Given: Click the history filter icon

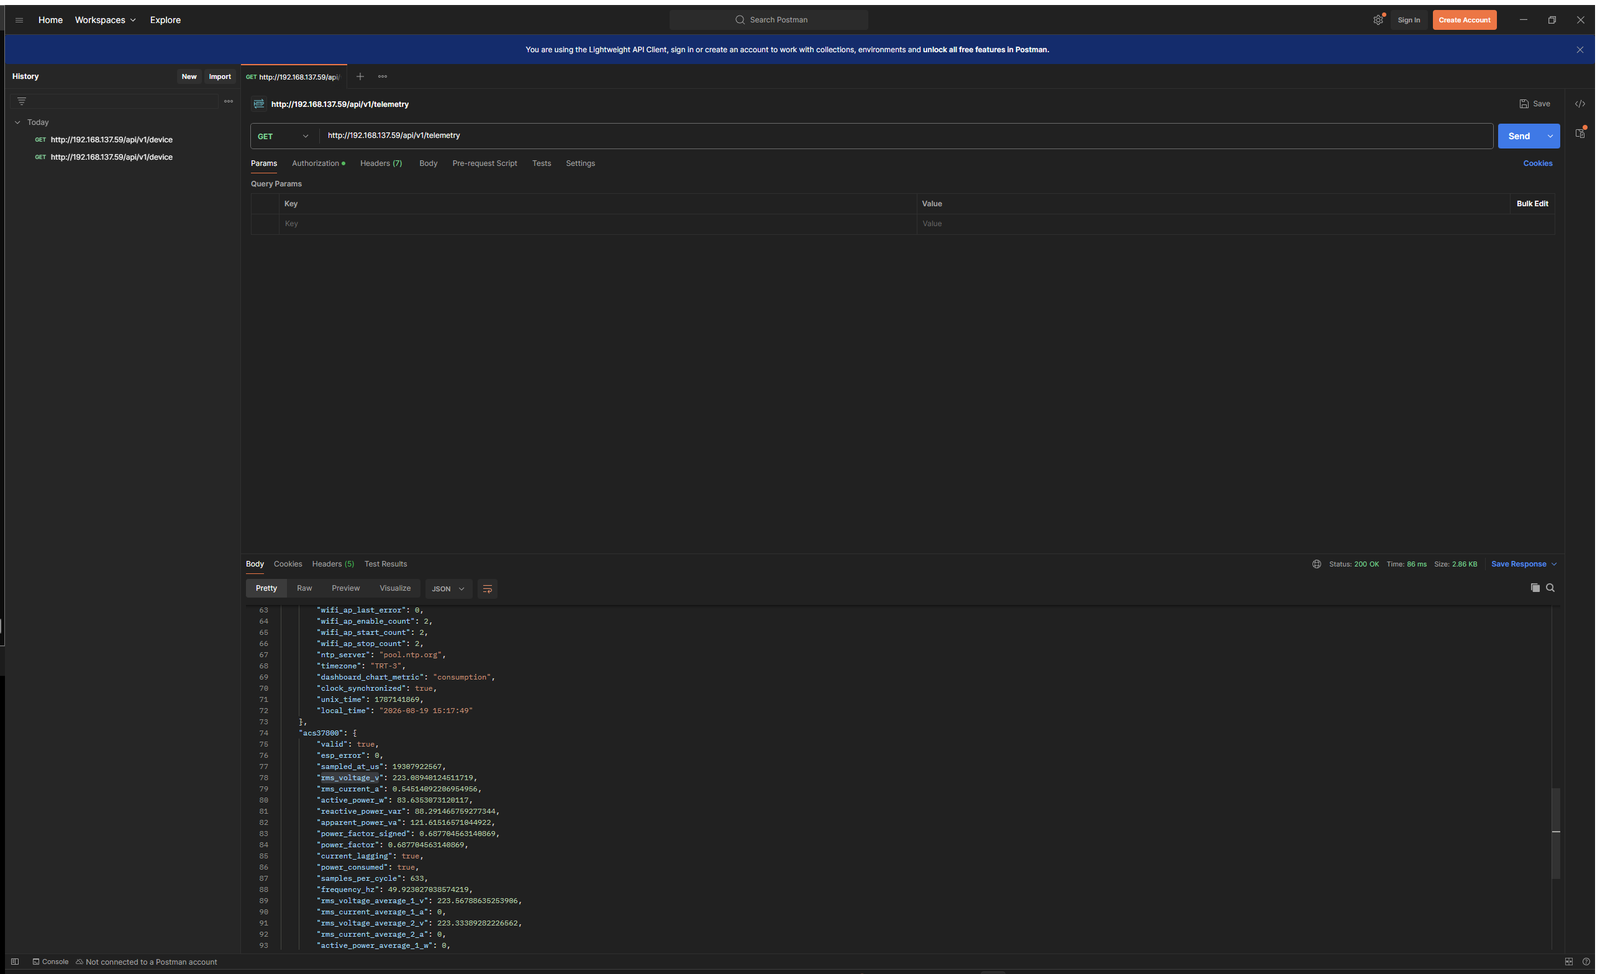Looking at the screenshot, I should point(21,101).
